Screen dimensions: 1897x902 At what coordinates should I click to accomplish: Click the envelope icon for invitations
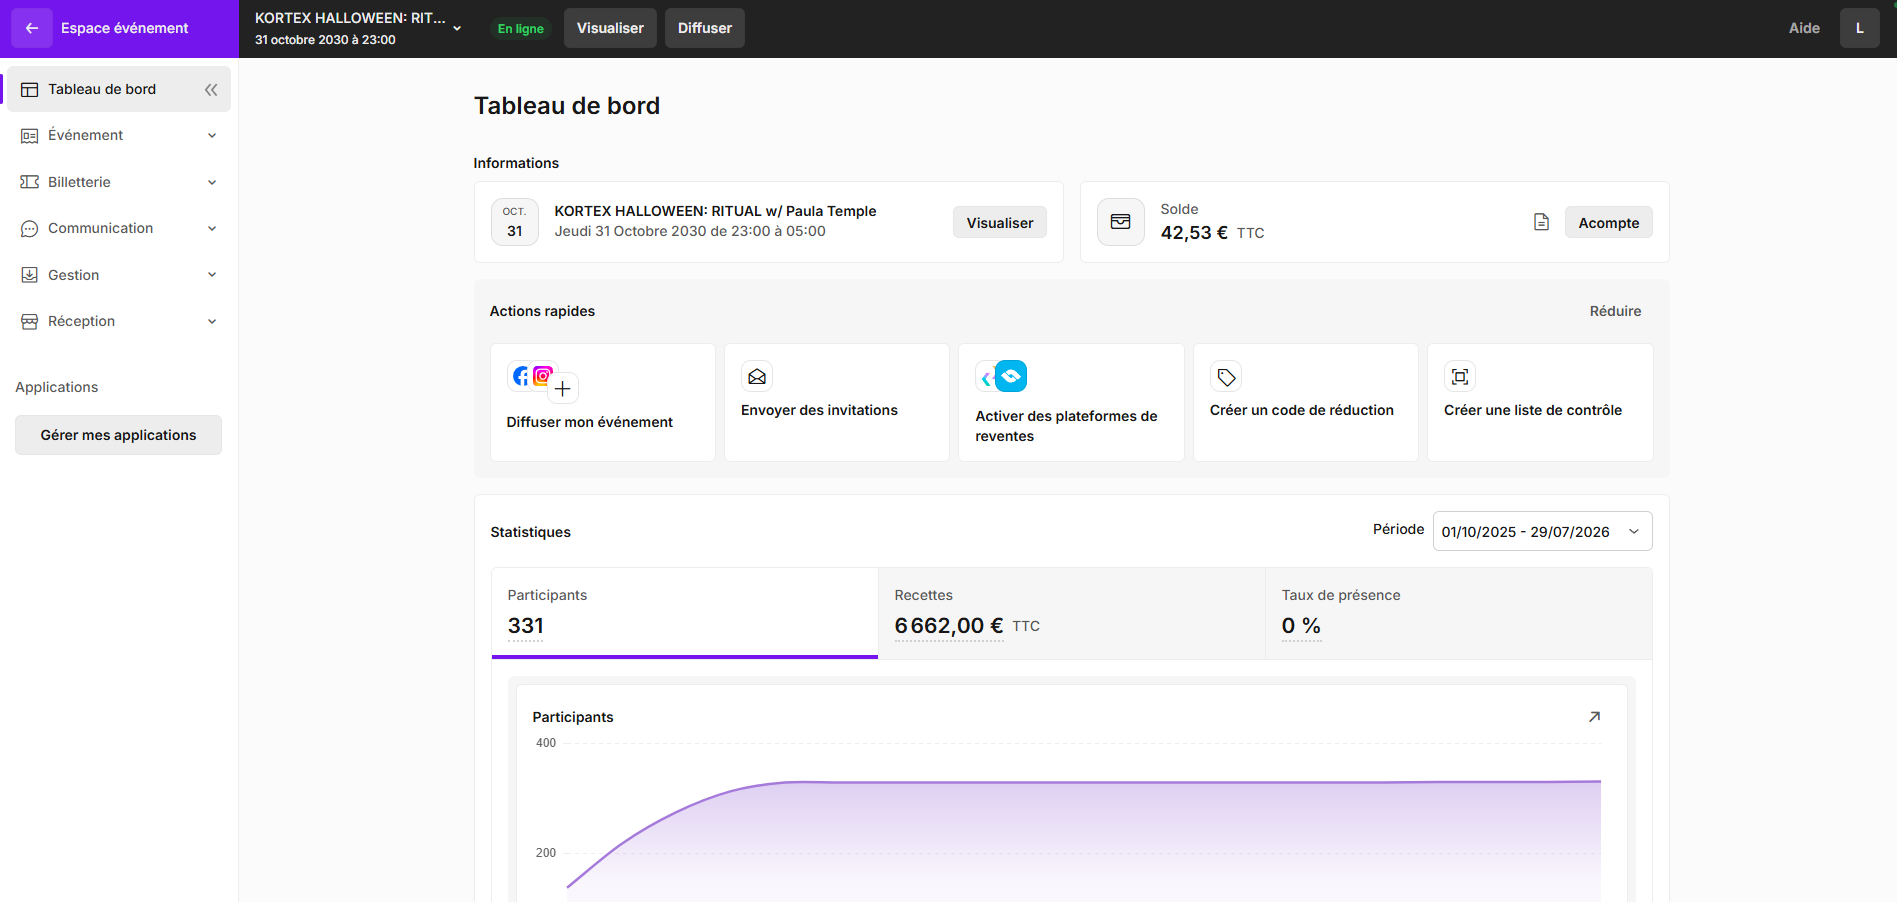(757, 376)
